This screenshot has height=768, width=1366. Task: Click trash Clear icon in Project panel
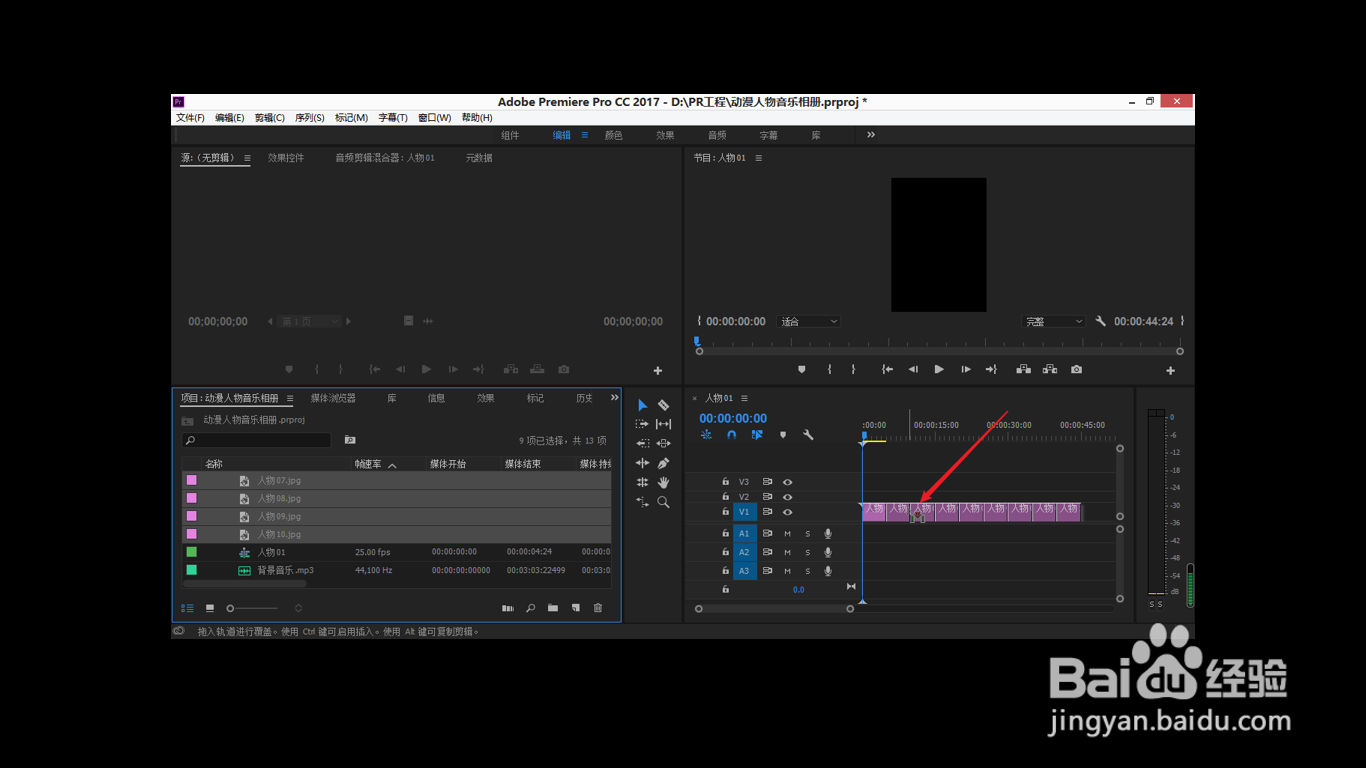click(x=598, y=608)
